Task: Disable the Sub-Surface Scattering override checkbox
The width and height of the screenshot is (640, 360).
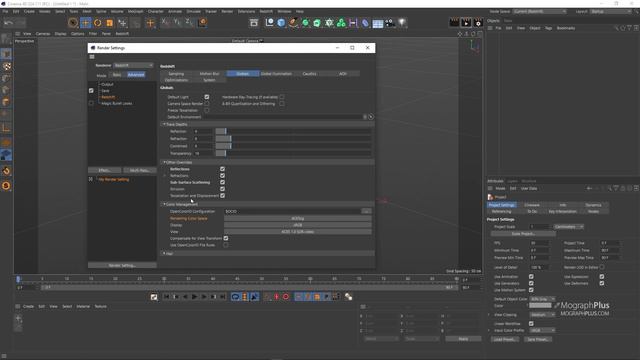Action: (222, 182)
